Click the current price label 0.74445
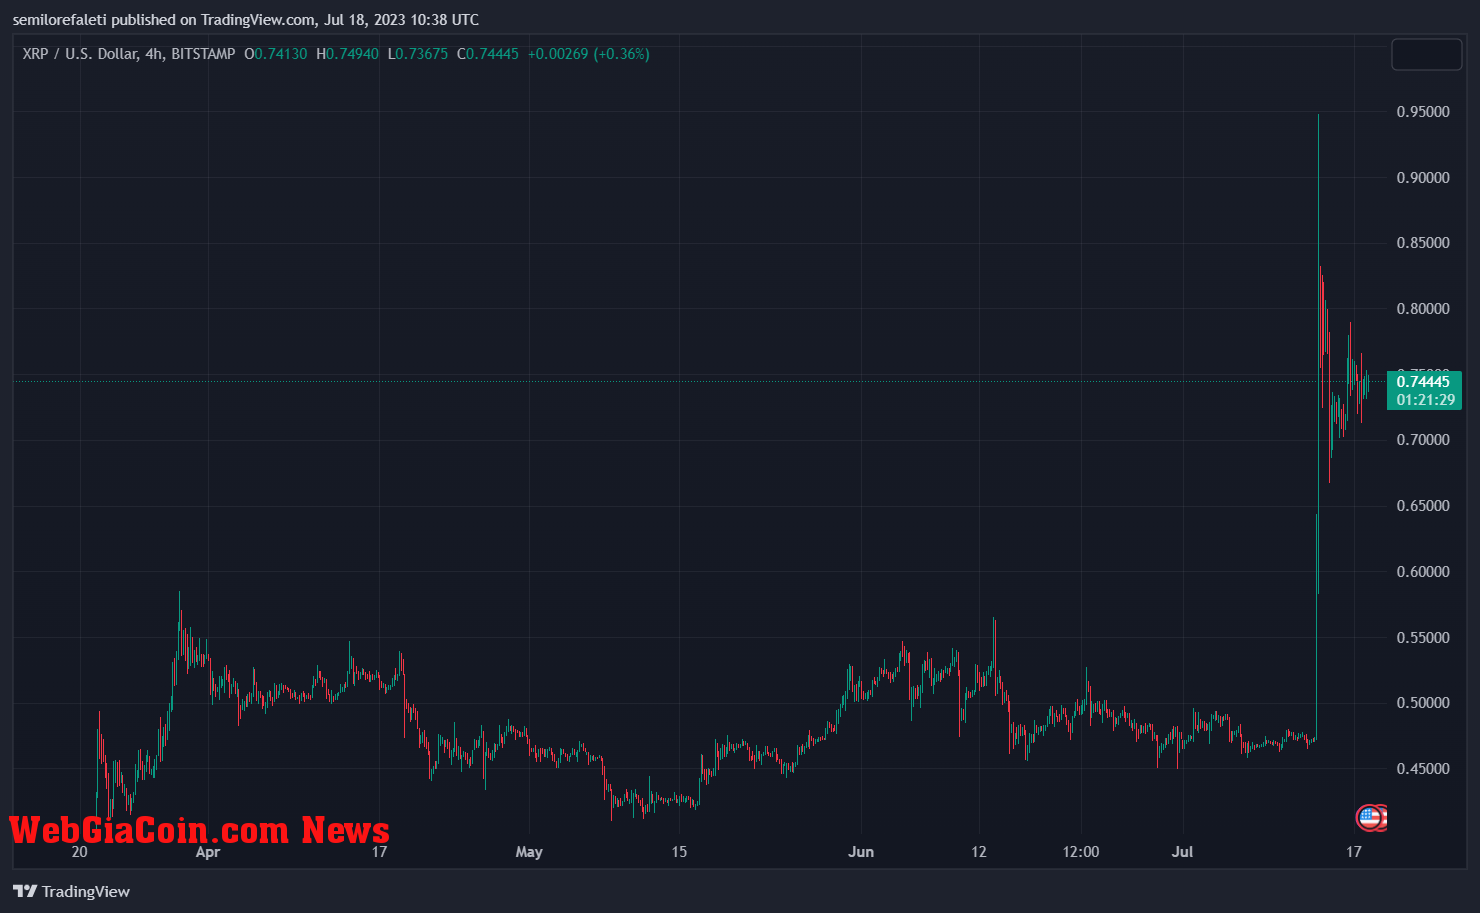The height and width of the screenshot is (913, 1480). pyautogui.click(x=1423, y=382)
